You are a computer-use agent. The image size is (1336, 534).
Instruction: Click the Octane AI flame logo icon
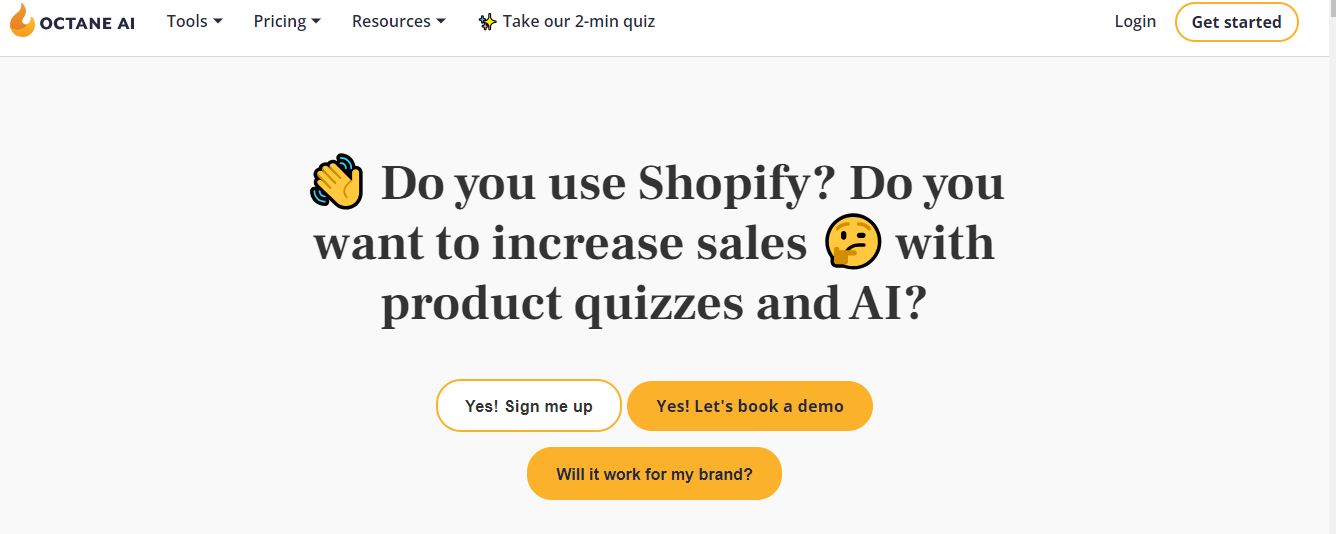point(22,21)
